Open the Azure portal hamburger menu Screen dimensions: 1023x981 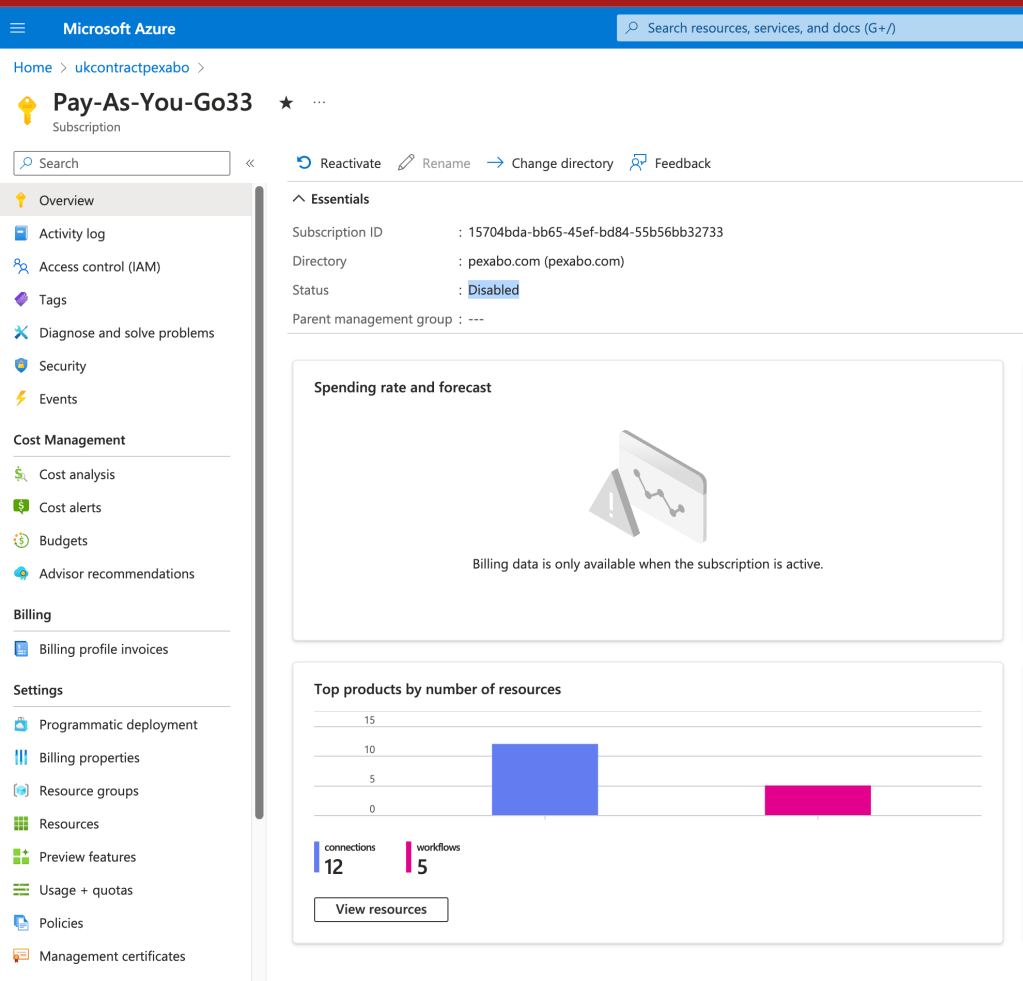click(x=18, y=28)
